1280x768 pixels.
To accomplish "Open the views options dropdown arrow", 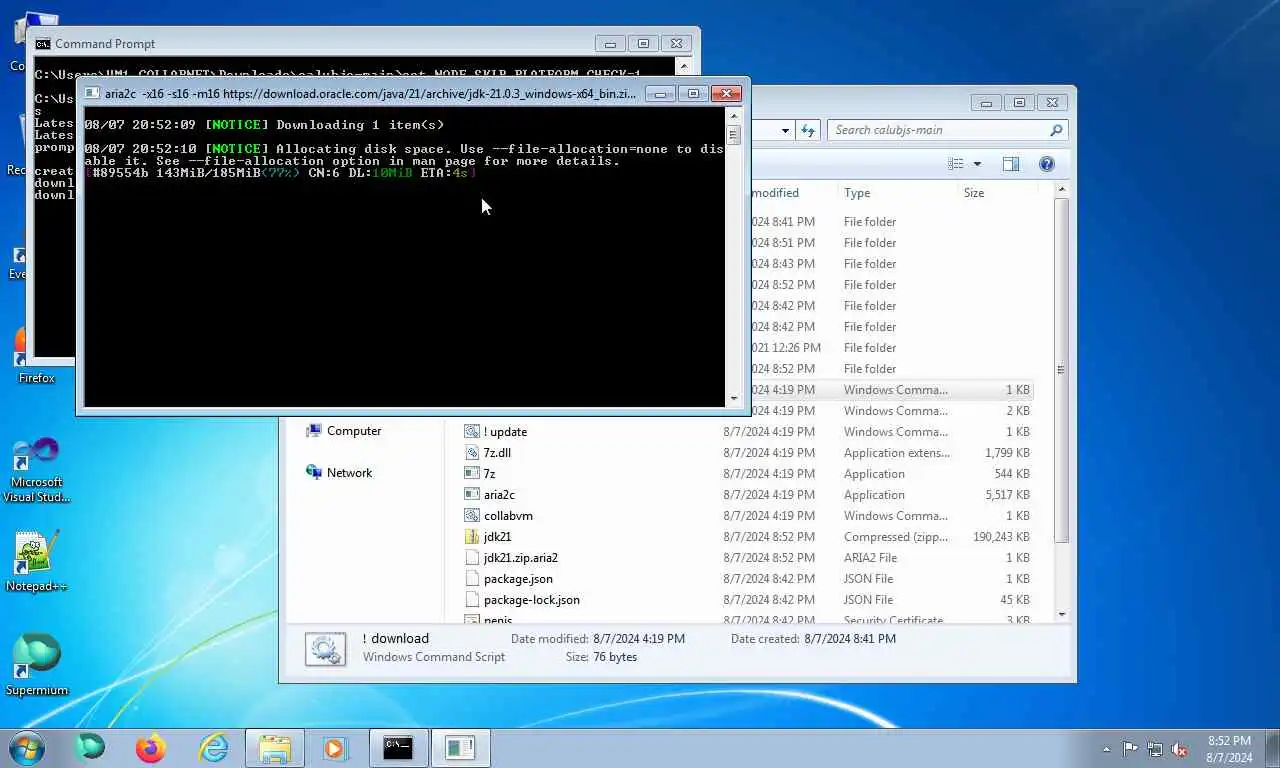I will tap(977, 164).
